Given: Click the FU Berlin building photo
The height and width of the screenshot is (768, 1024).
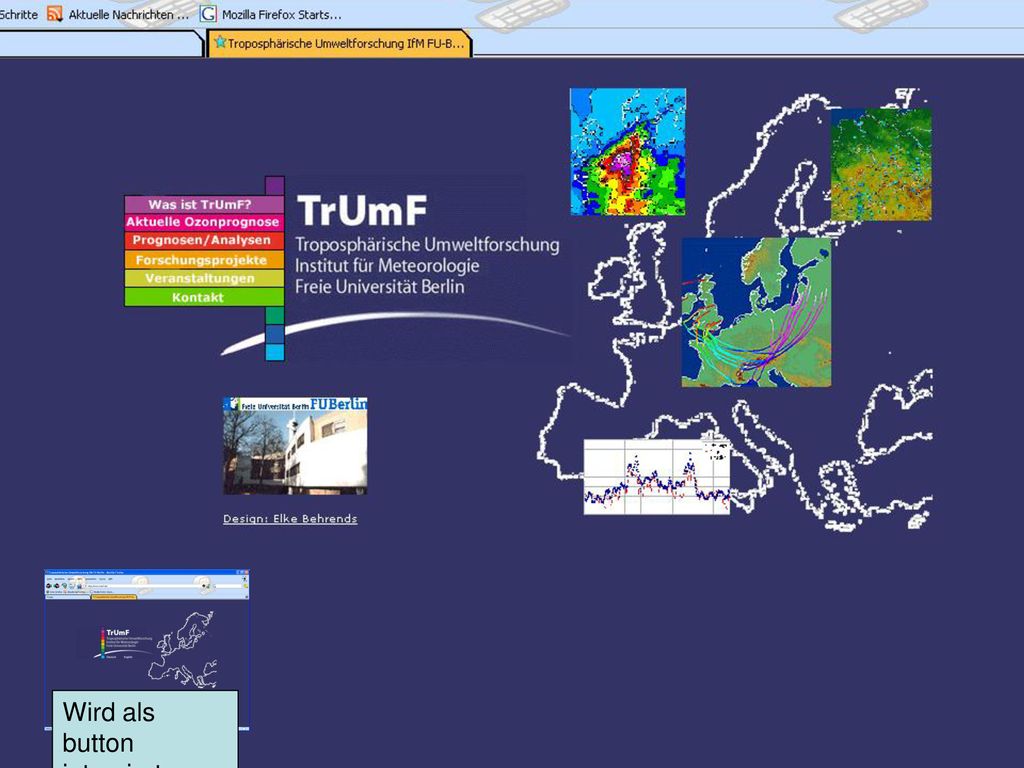Looking at the screenshot, I should 295,445.
